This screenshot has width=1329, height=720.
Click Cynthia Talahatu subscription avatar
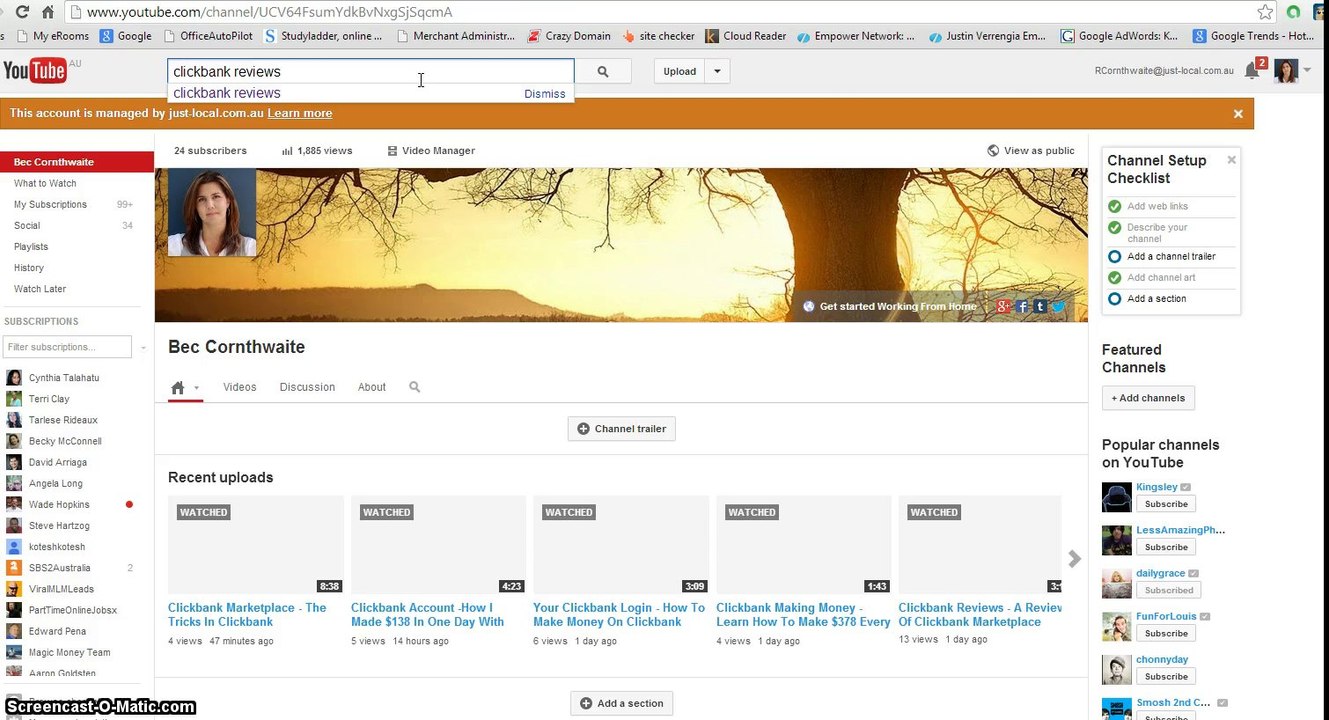14,378
